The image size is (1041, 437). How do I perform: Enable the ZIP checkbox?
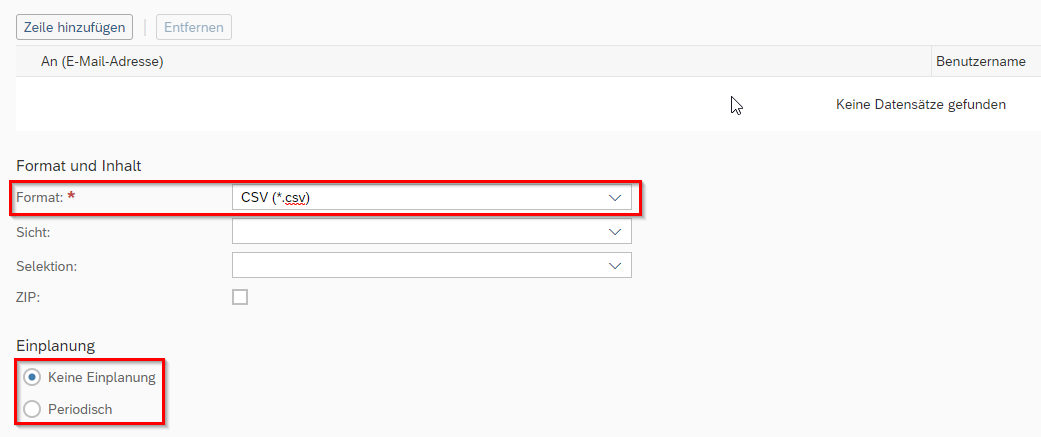pyautogui.click(x=240, y=297)
